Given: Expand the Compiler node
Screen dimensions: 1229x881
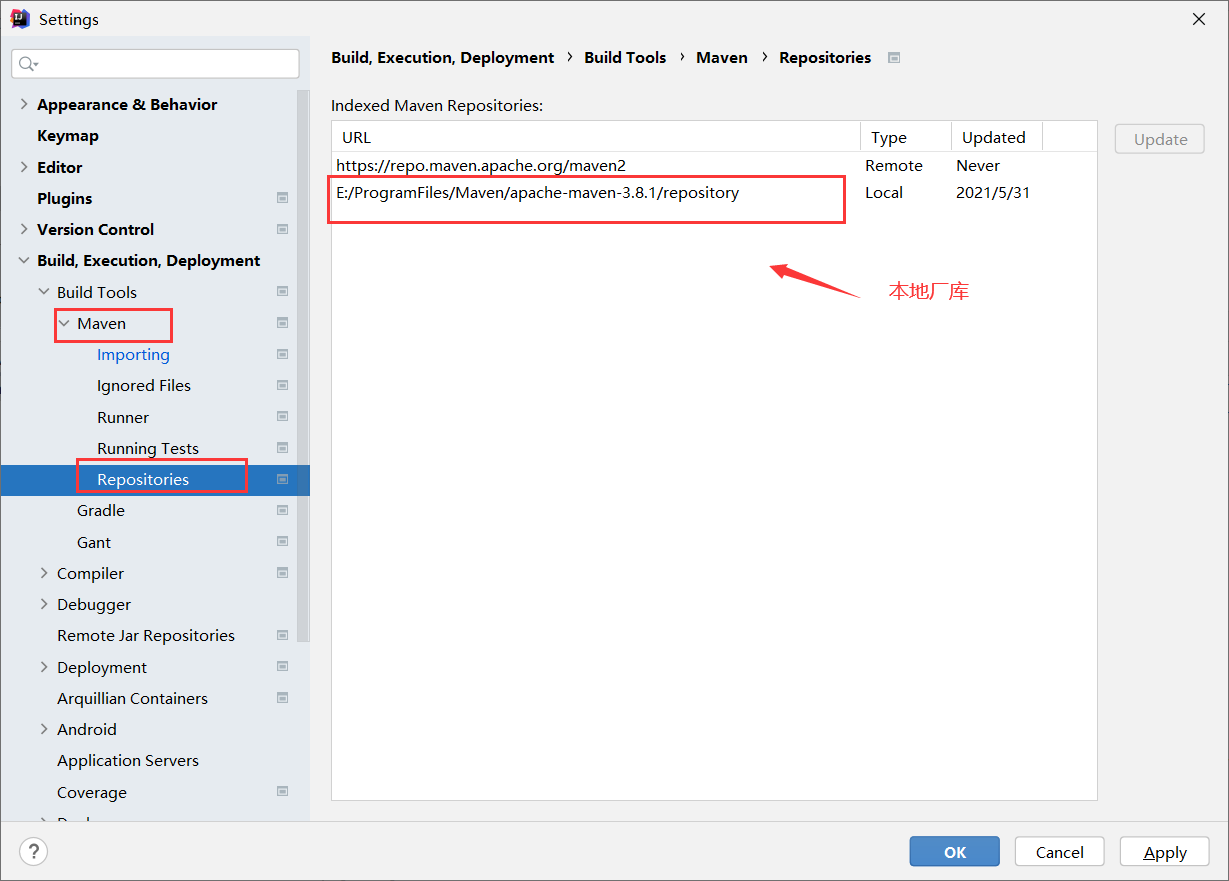Looking at the screenshot, I should [x=44, y=573].
